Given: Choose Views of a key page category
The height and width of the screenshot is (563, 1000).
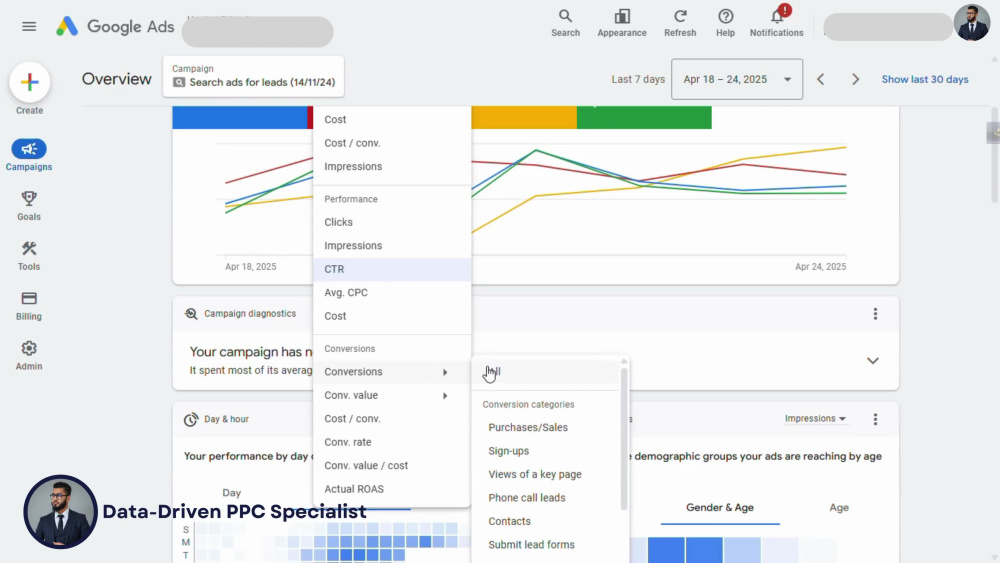Looking at the screenshot, I should (x=545, y=474).
